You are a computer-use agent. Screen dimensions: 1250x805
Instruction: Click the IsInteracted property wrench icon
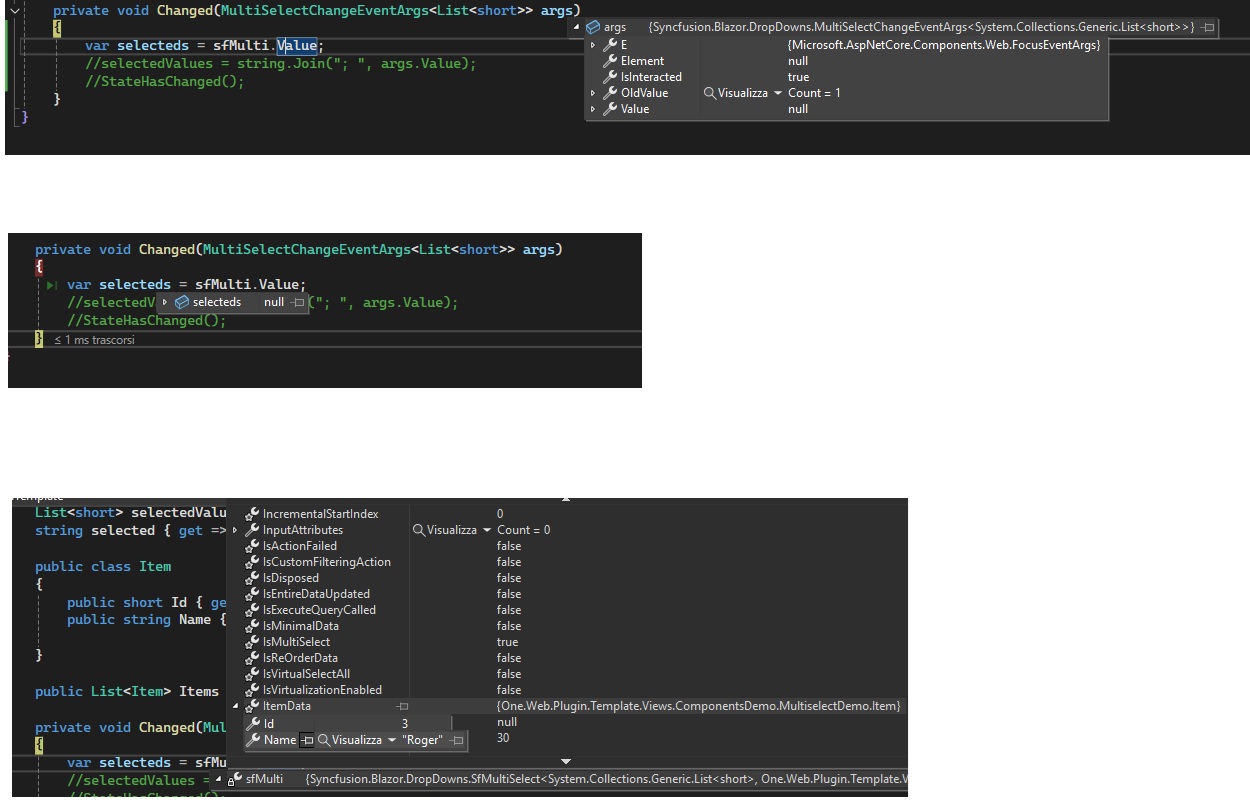click(609, 77)
